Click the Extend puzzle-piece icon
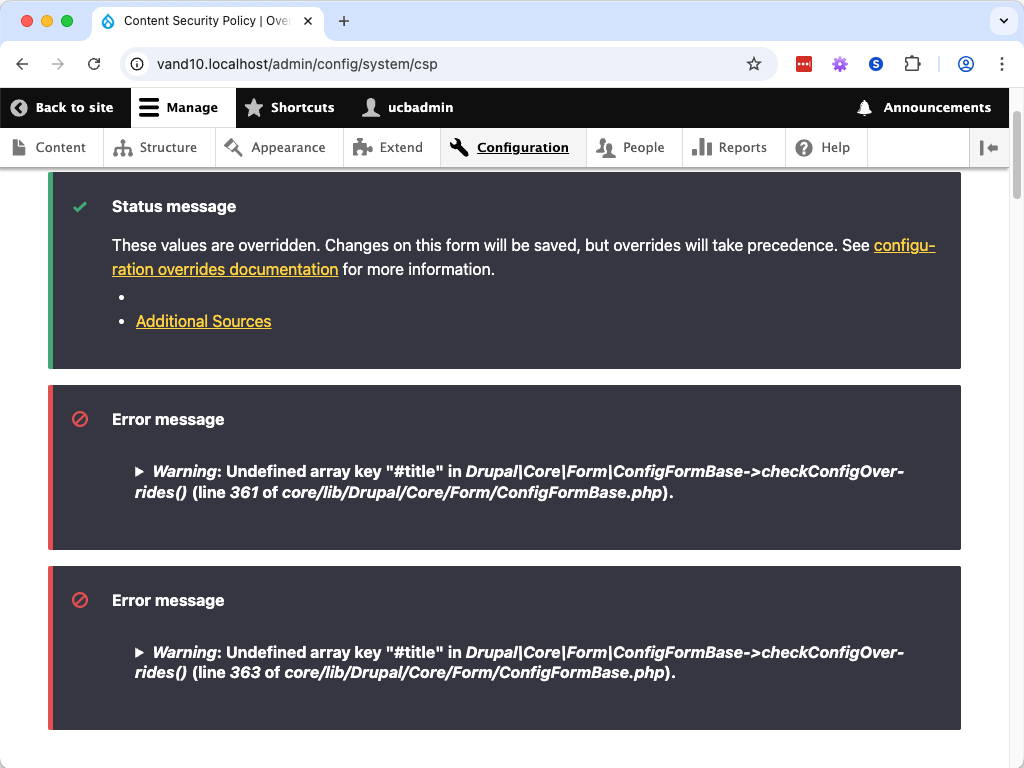1024x768 pixels. pos(361,147)
